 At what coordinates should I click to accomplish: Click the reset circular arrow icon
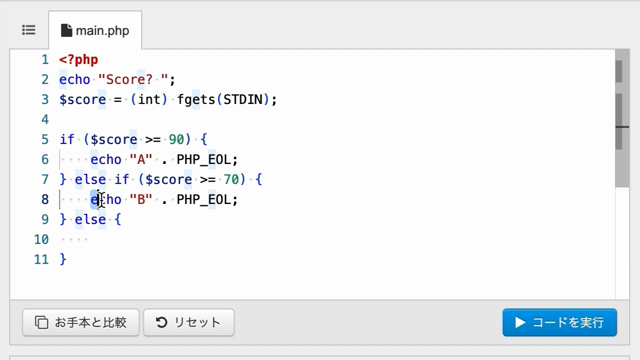[x=162, y=322]
